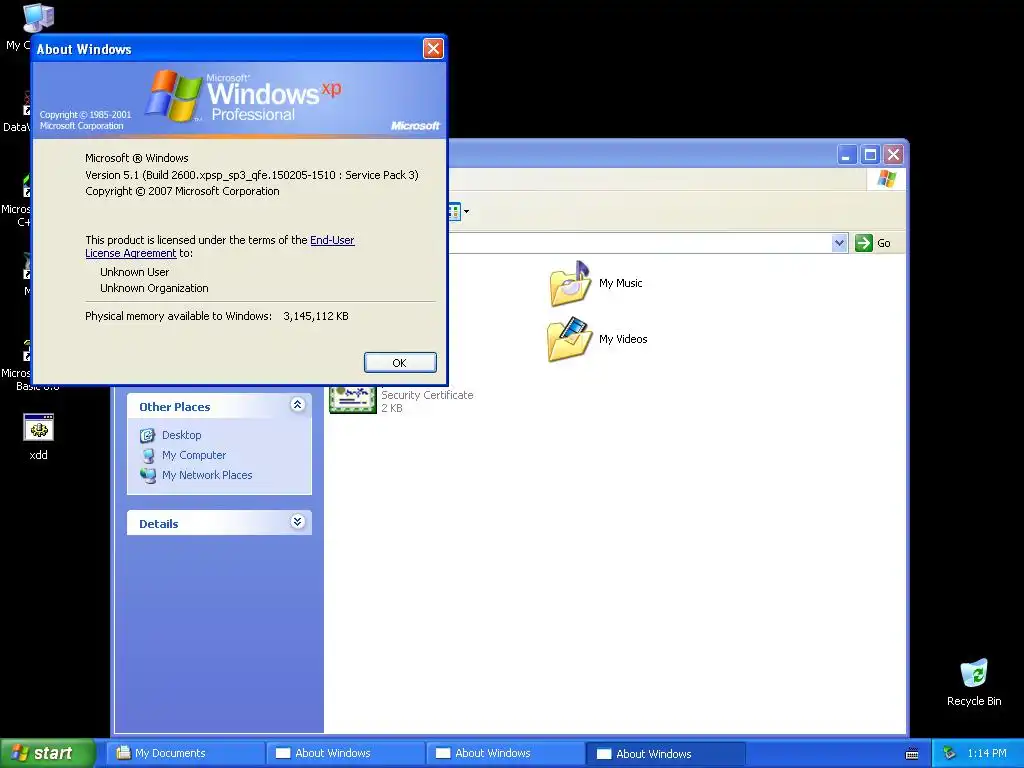Go to My Computer in Other Places

[194, 455]
